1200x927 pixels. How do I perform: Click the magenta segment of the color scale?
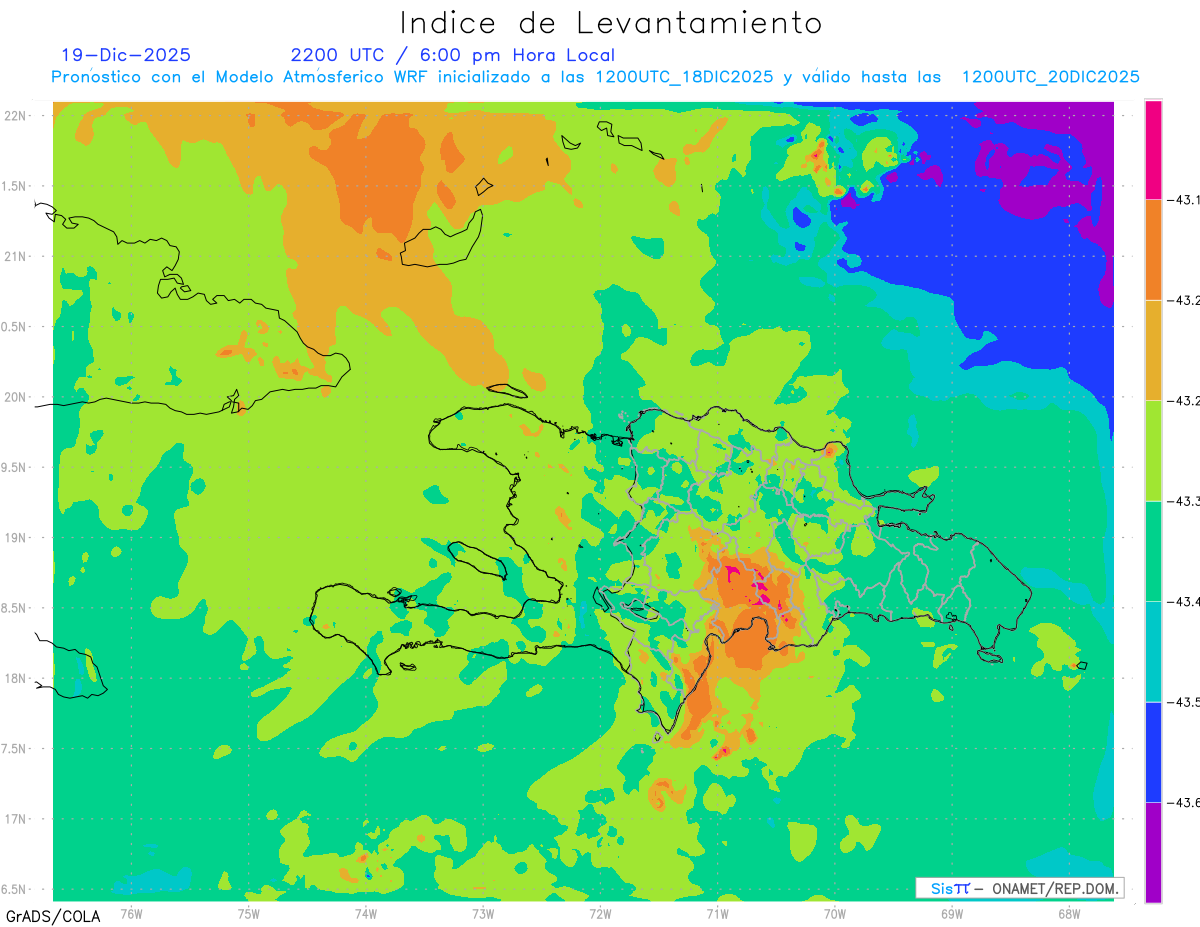tap(1153, 149)
